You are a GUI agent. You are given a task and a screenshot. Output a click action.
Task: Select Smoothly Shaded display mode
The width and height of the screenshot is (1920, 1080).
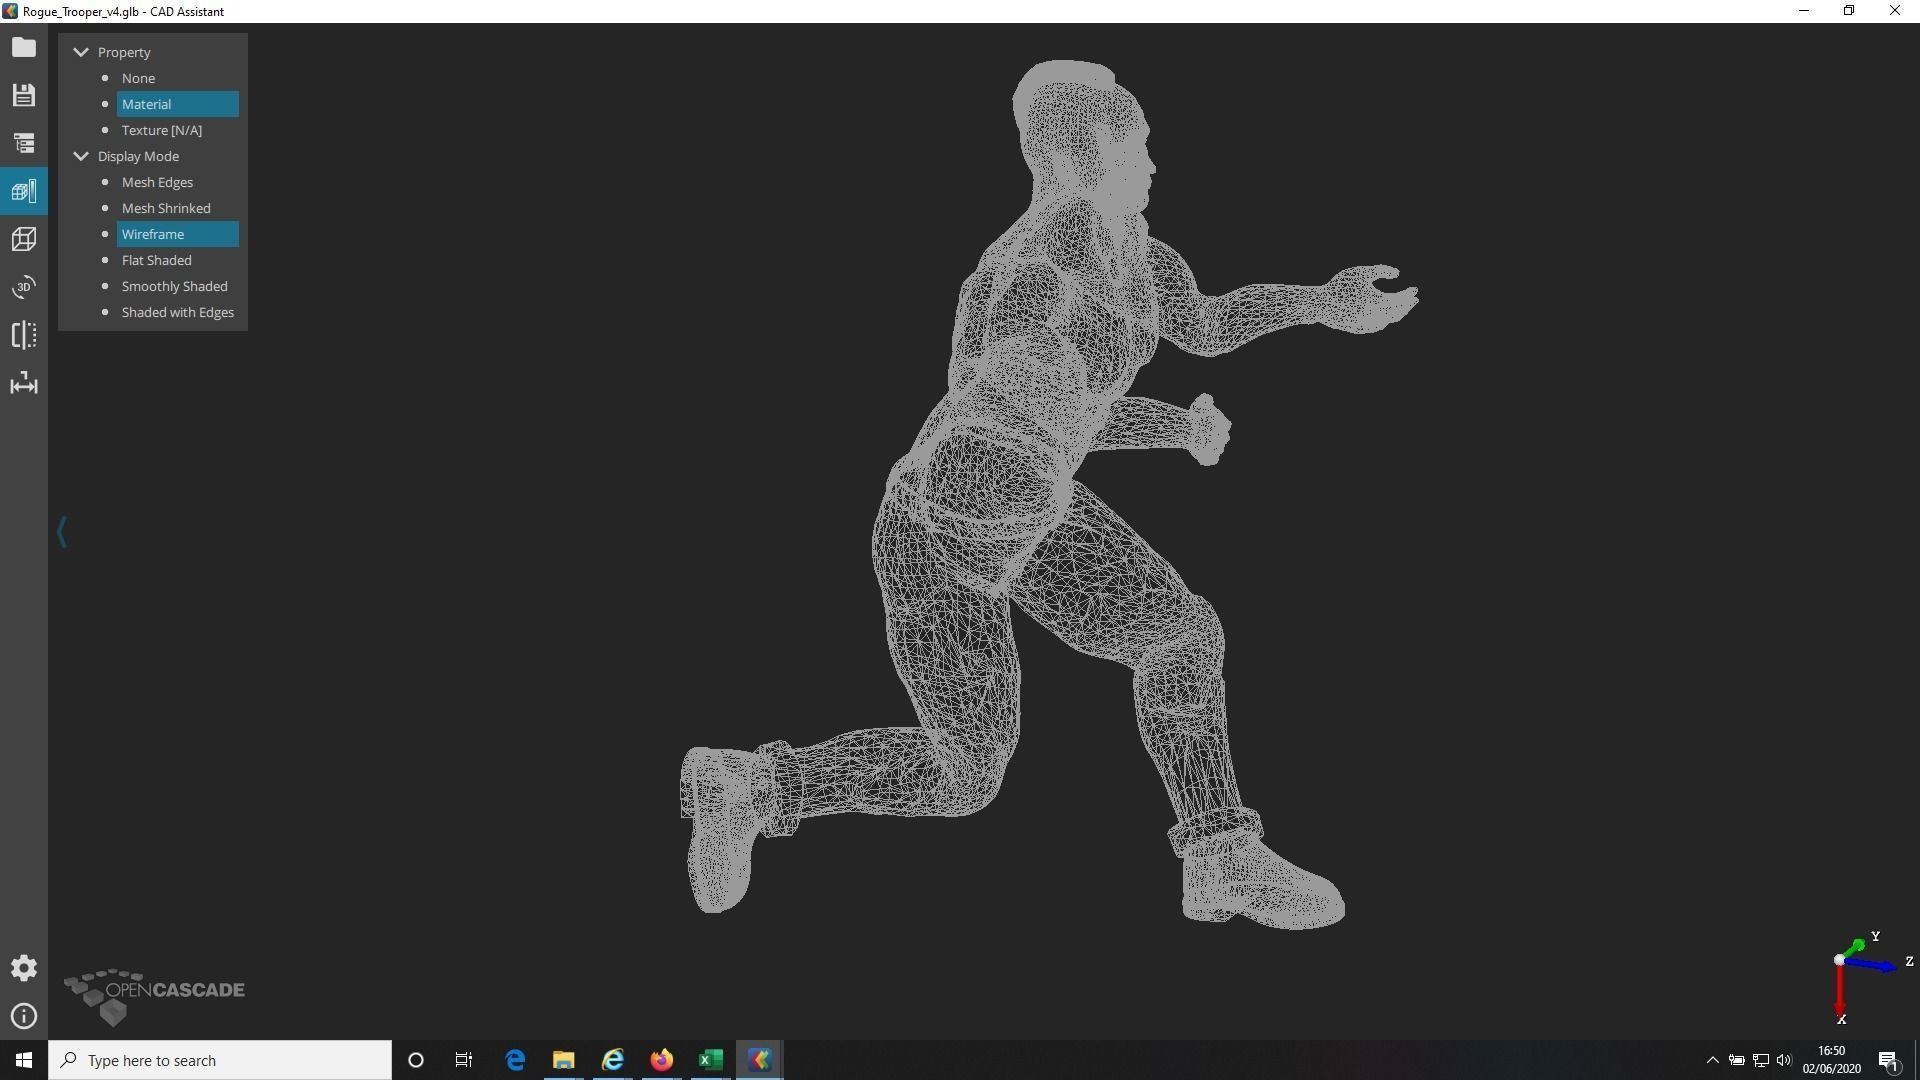(x=174, y=286)
